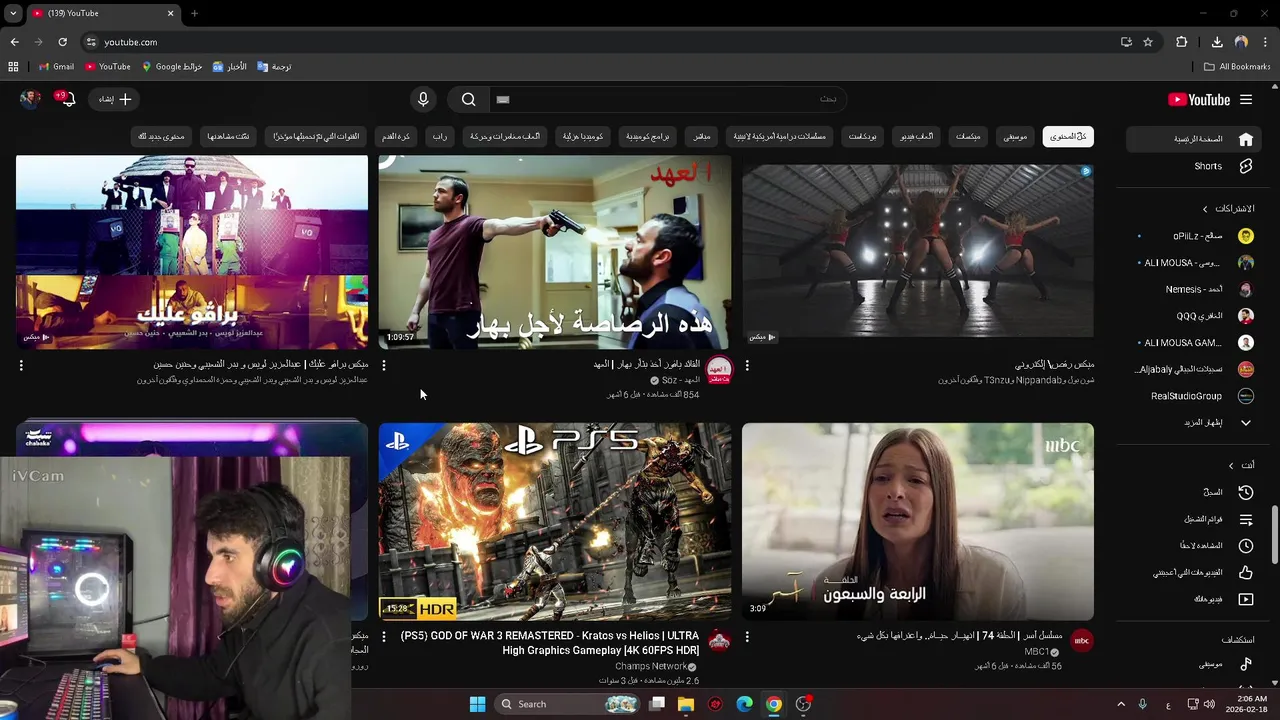Image resolution: width=1280 pixels, height=720 pixels.
Task: Click the keyboard icon in search box
Action: pyautogui.click(x=503, y=99)
